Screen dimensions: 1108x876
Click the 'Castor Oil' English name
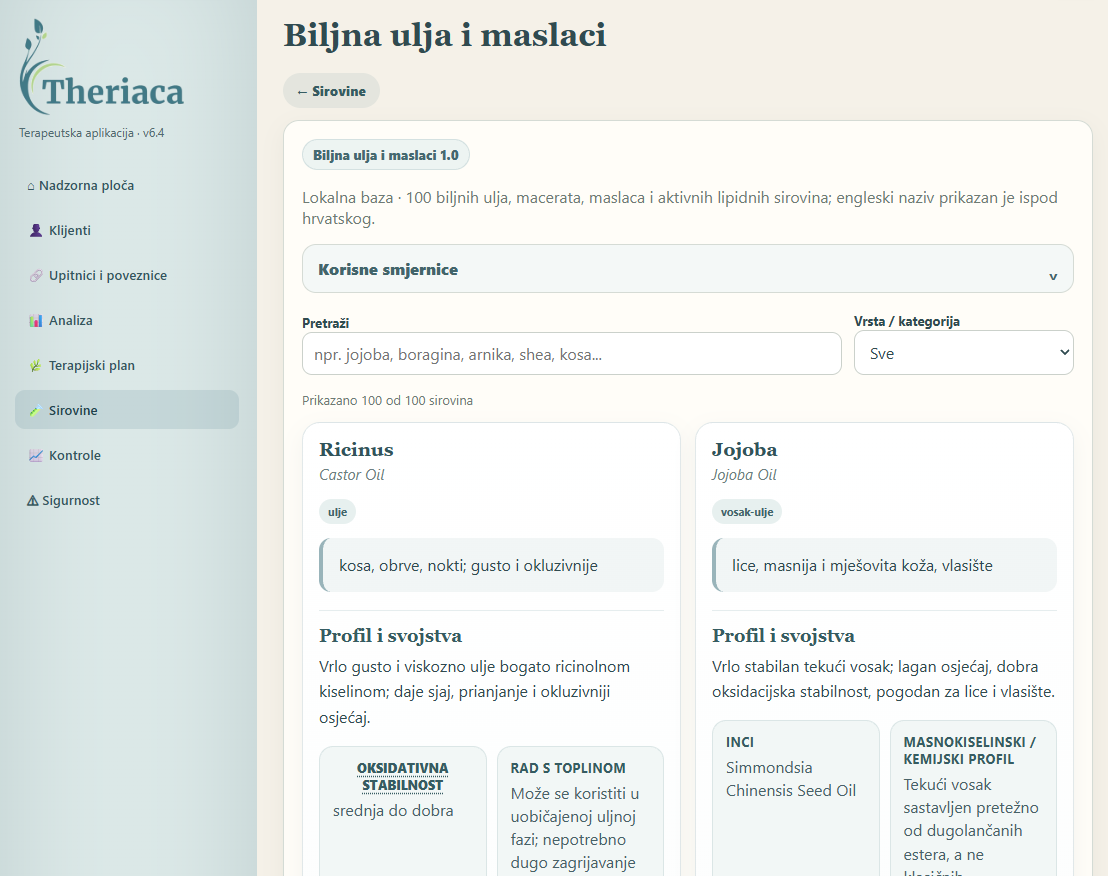pos(352,475)
